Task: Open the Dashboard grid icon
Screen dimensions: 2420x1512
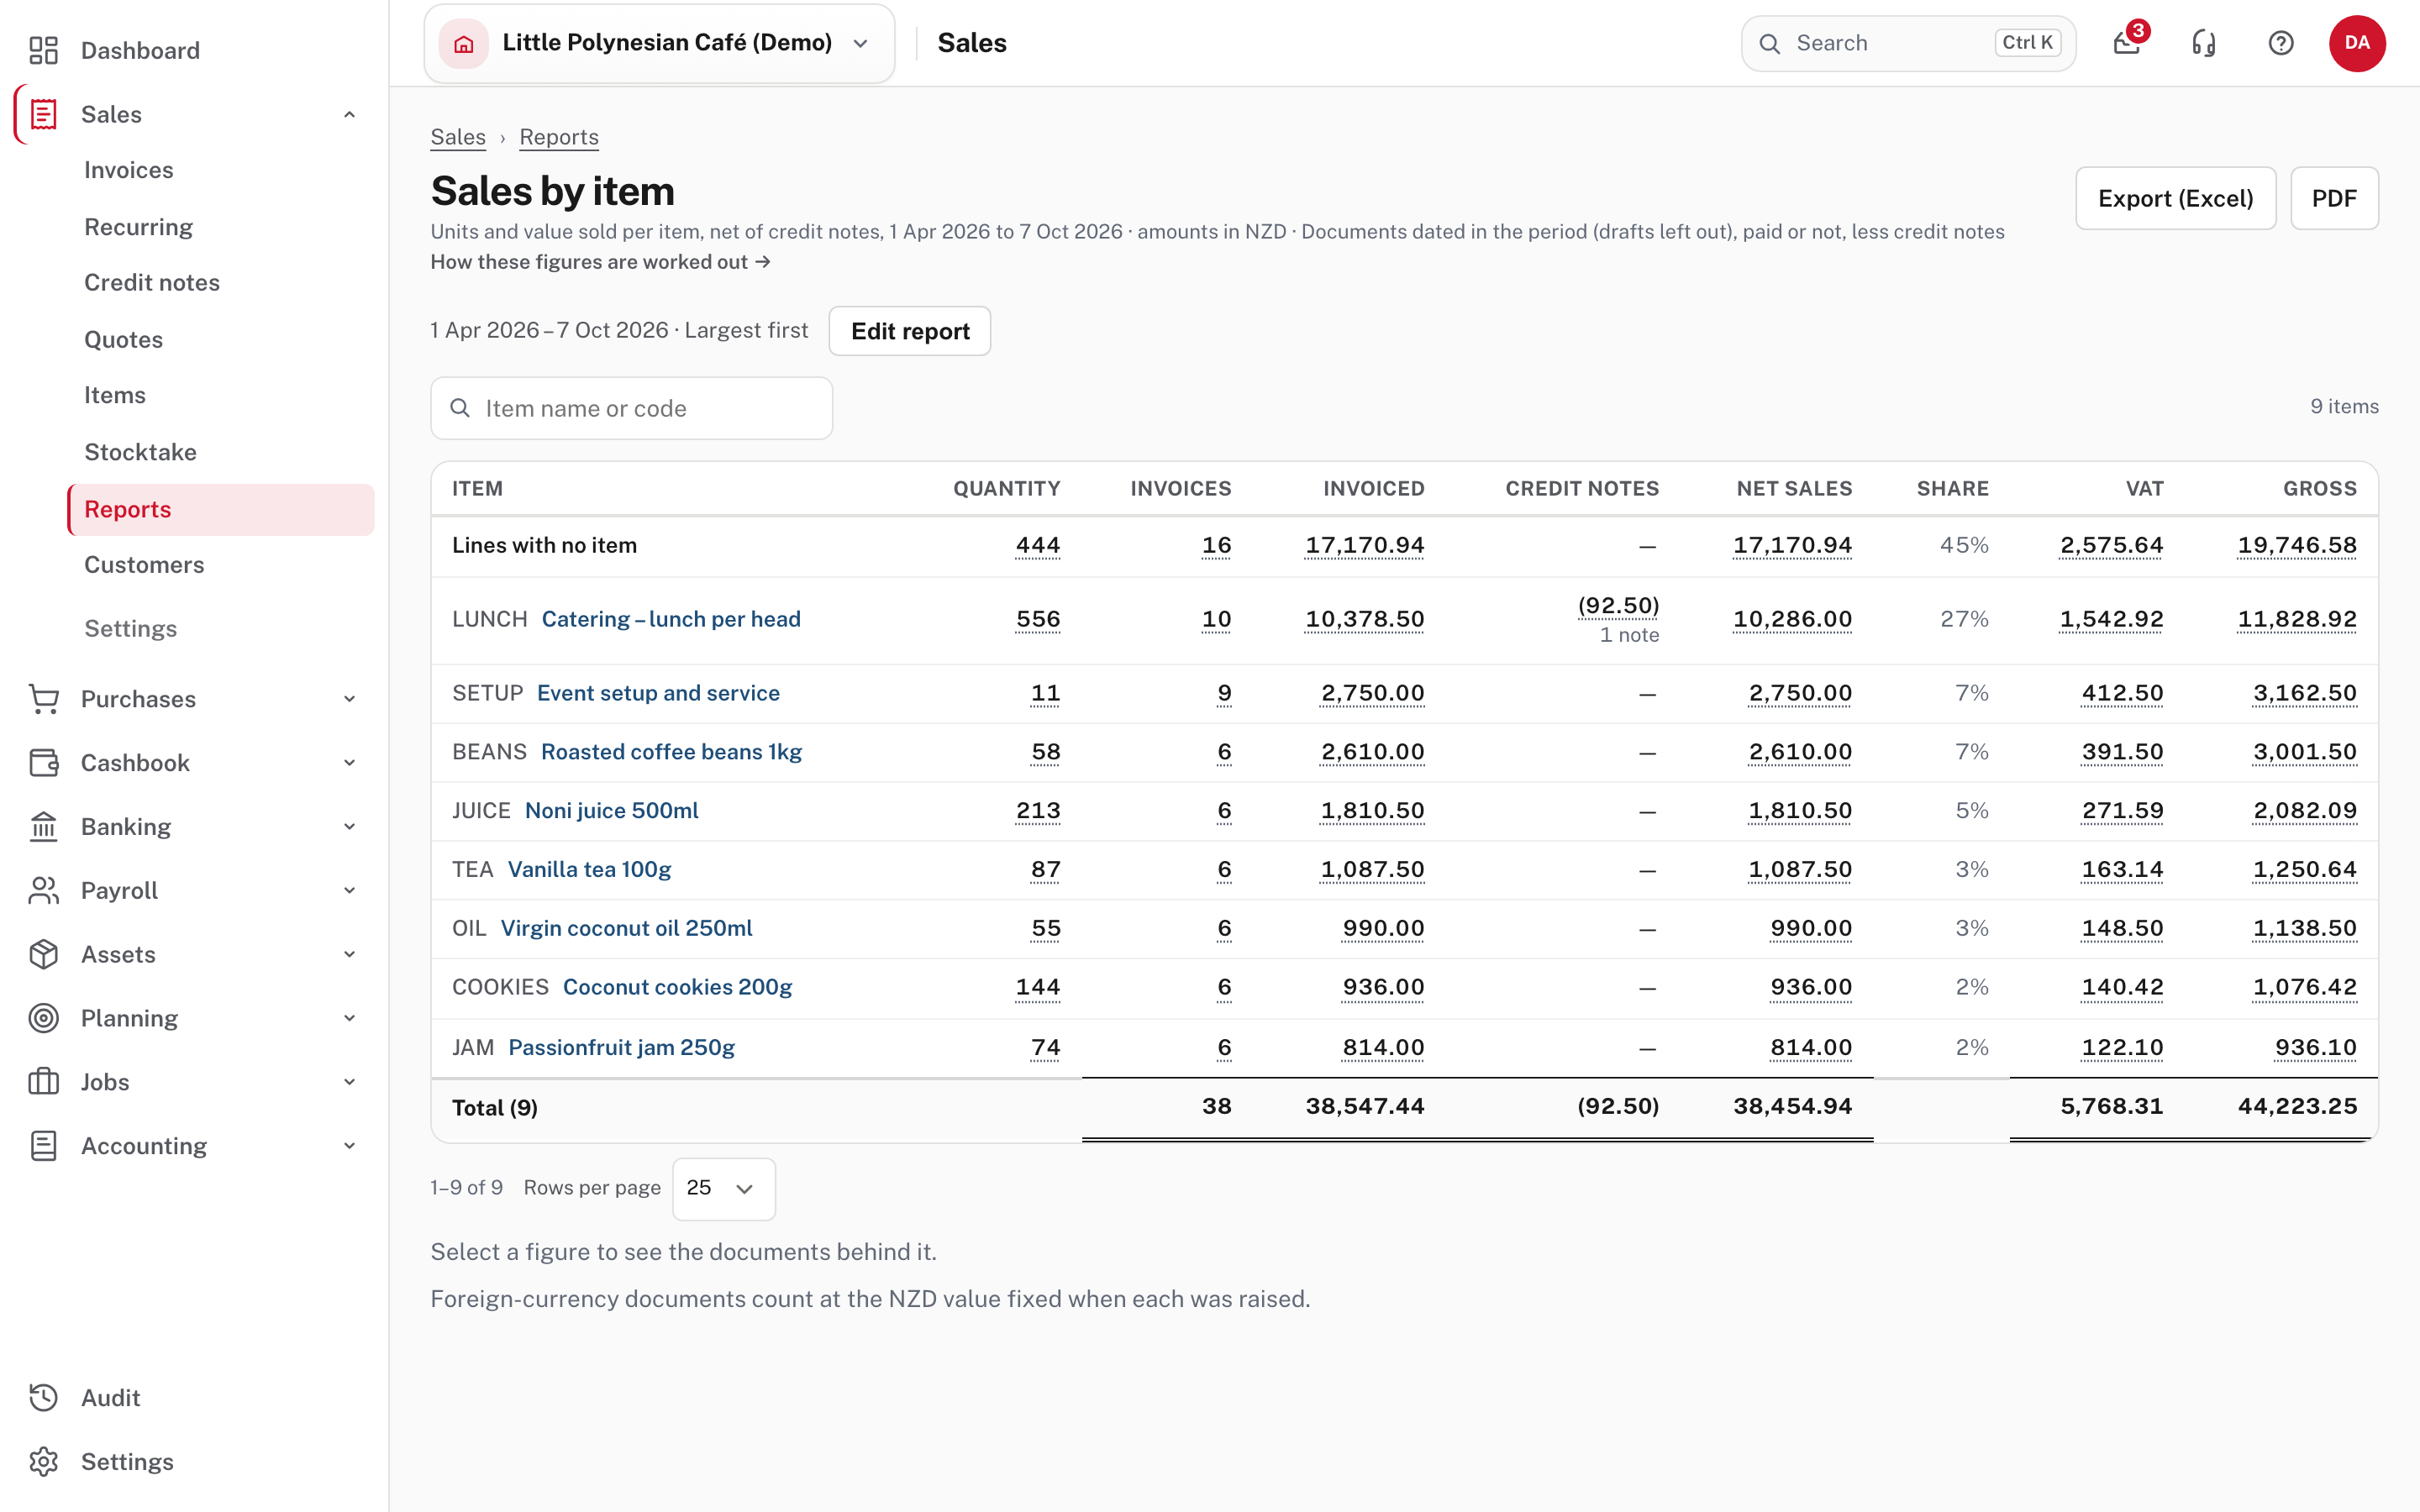Action: (43, 50)
